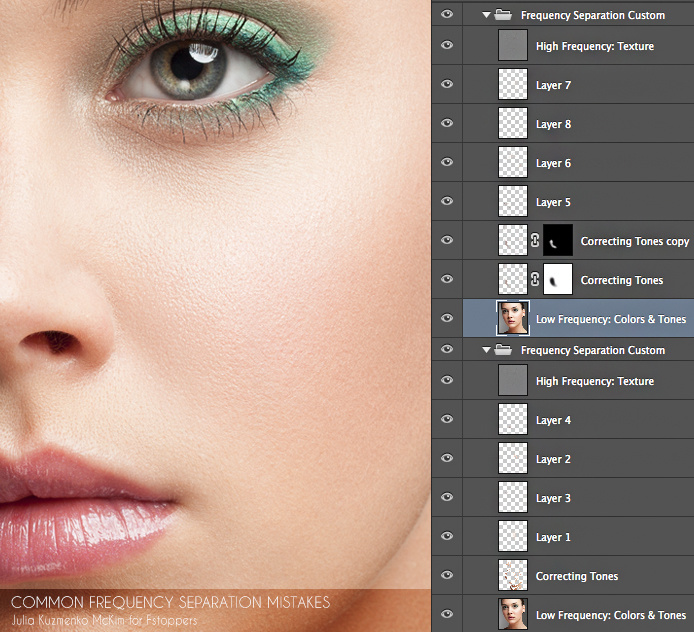Hide Layer 1 using the eye icon

[447, 536]
